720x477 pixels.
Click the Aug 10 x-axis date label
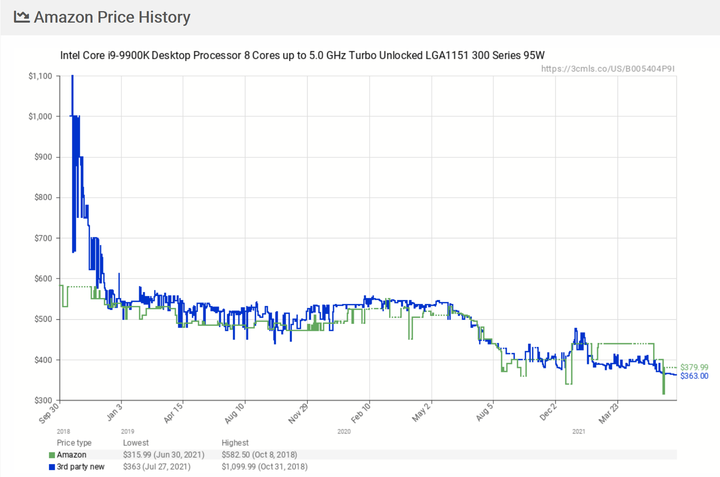coord(234,413)
